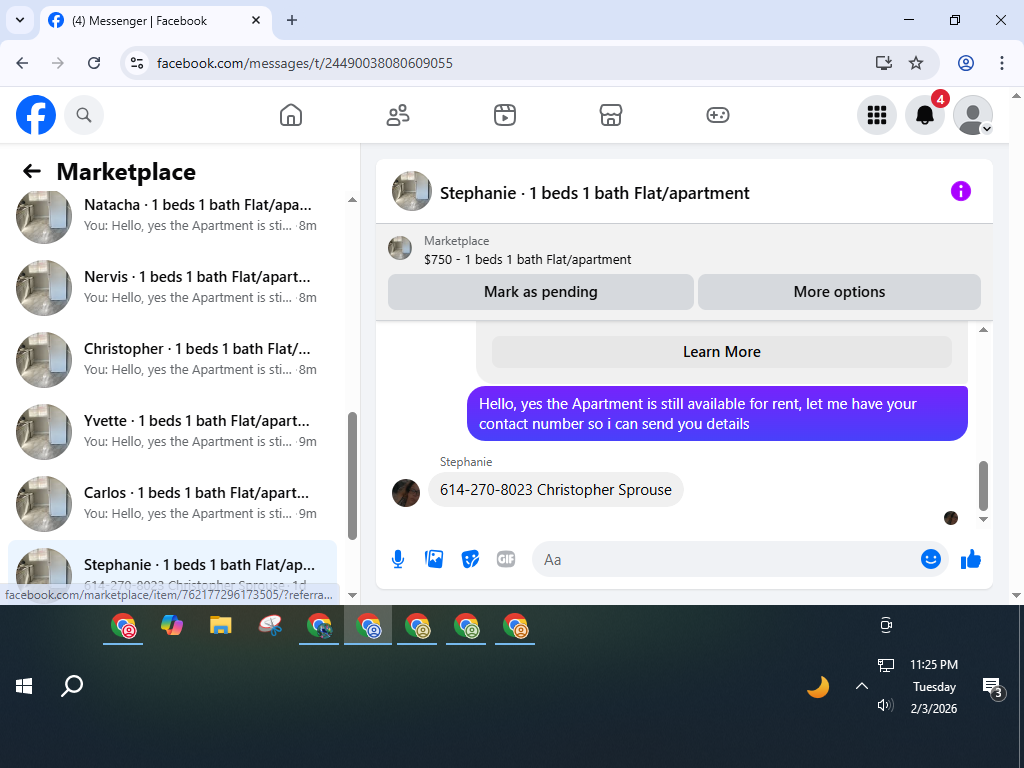Click the 614-270-8023 Christopher Sprouse message
Viewport: 1024px width, 768px height.
[556, 490]
